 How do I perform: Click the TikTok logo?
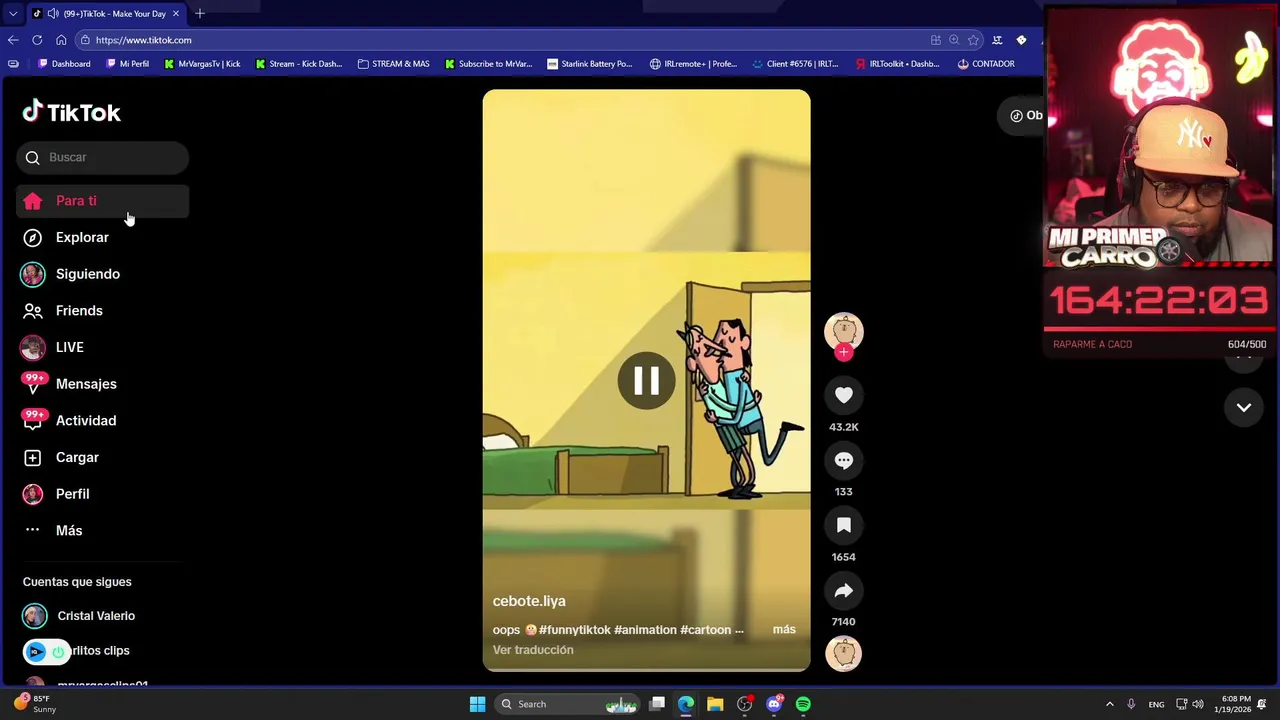tap(71, 112)
